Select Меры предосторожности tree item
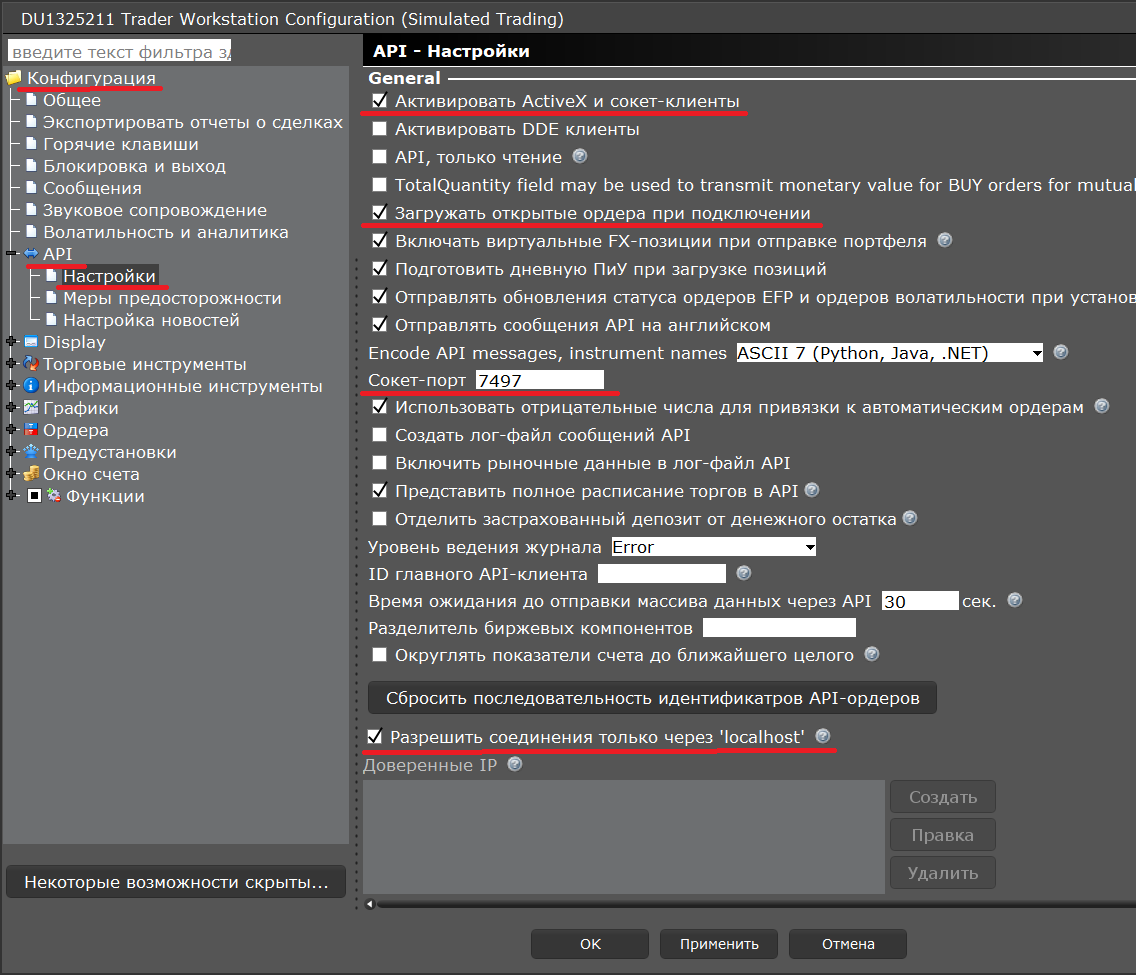This screenshot has height=975, width=1136. click(172, 298)
